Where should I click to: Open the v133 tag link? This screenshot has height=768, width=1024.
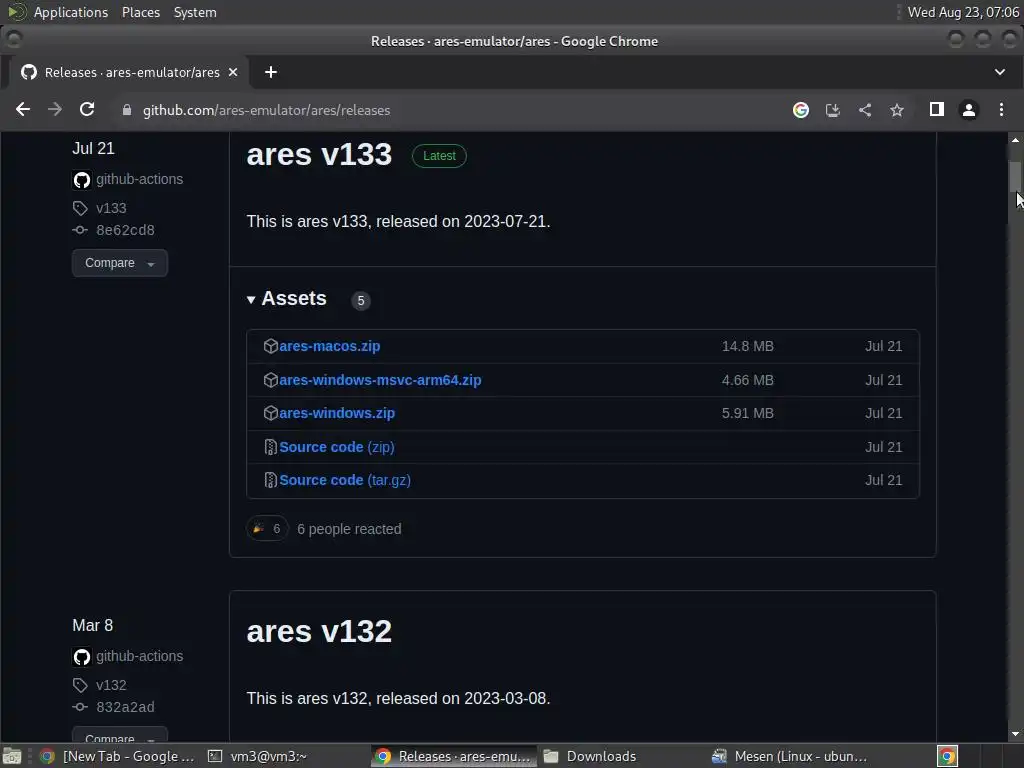111,208
